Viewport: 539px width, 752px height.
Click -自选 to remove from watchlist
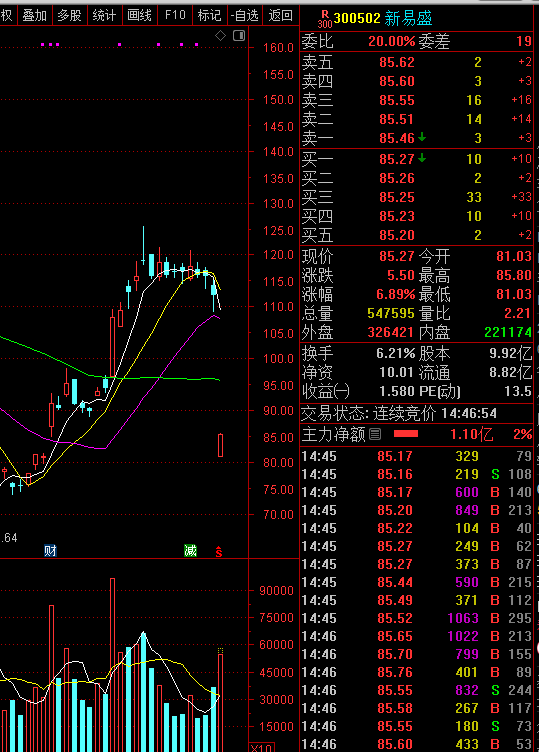click(x=245, y=15)
